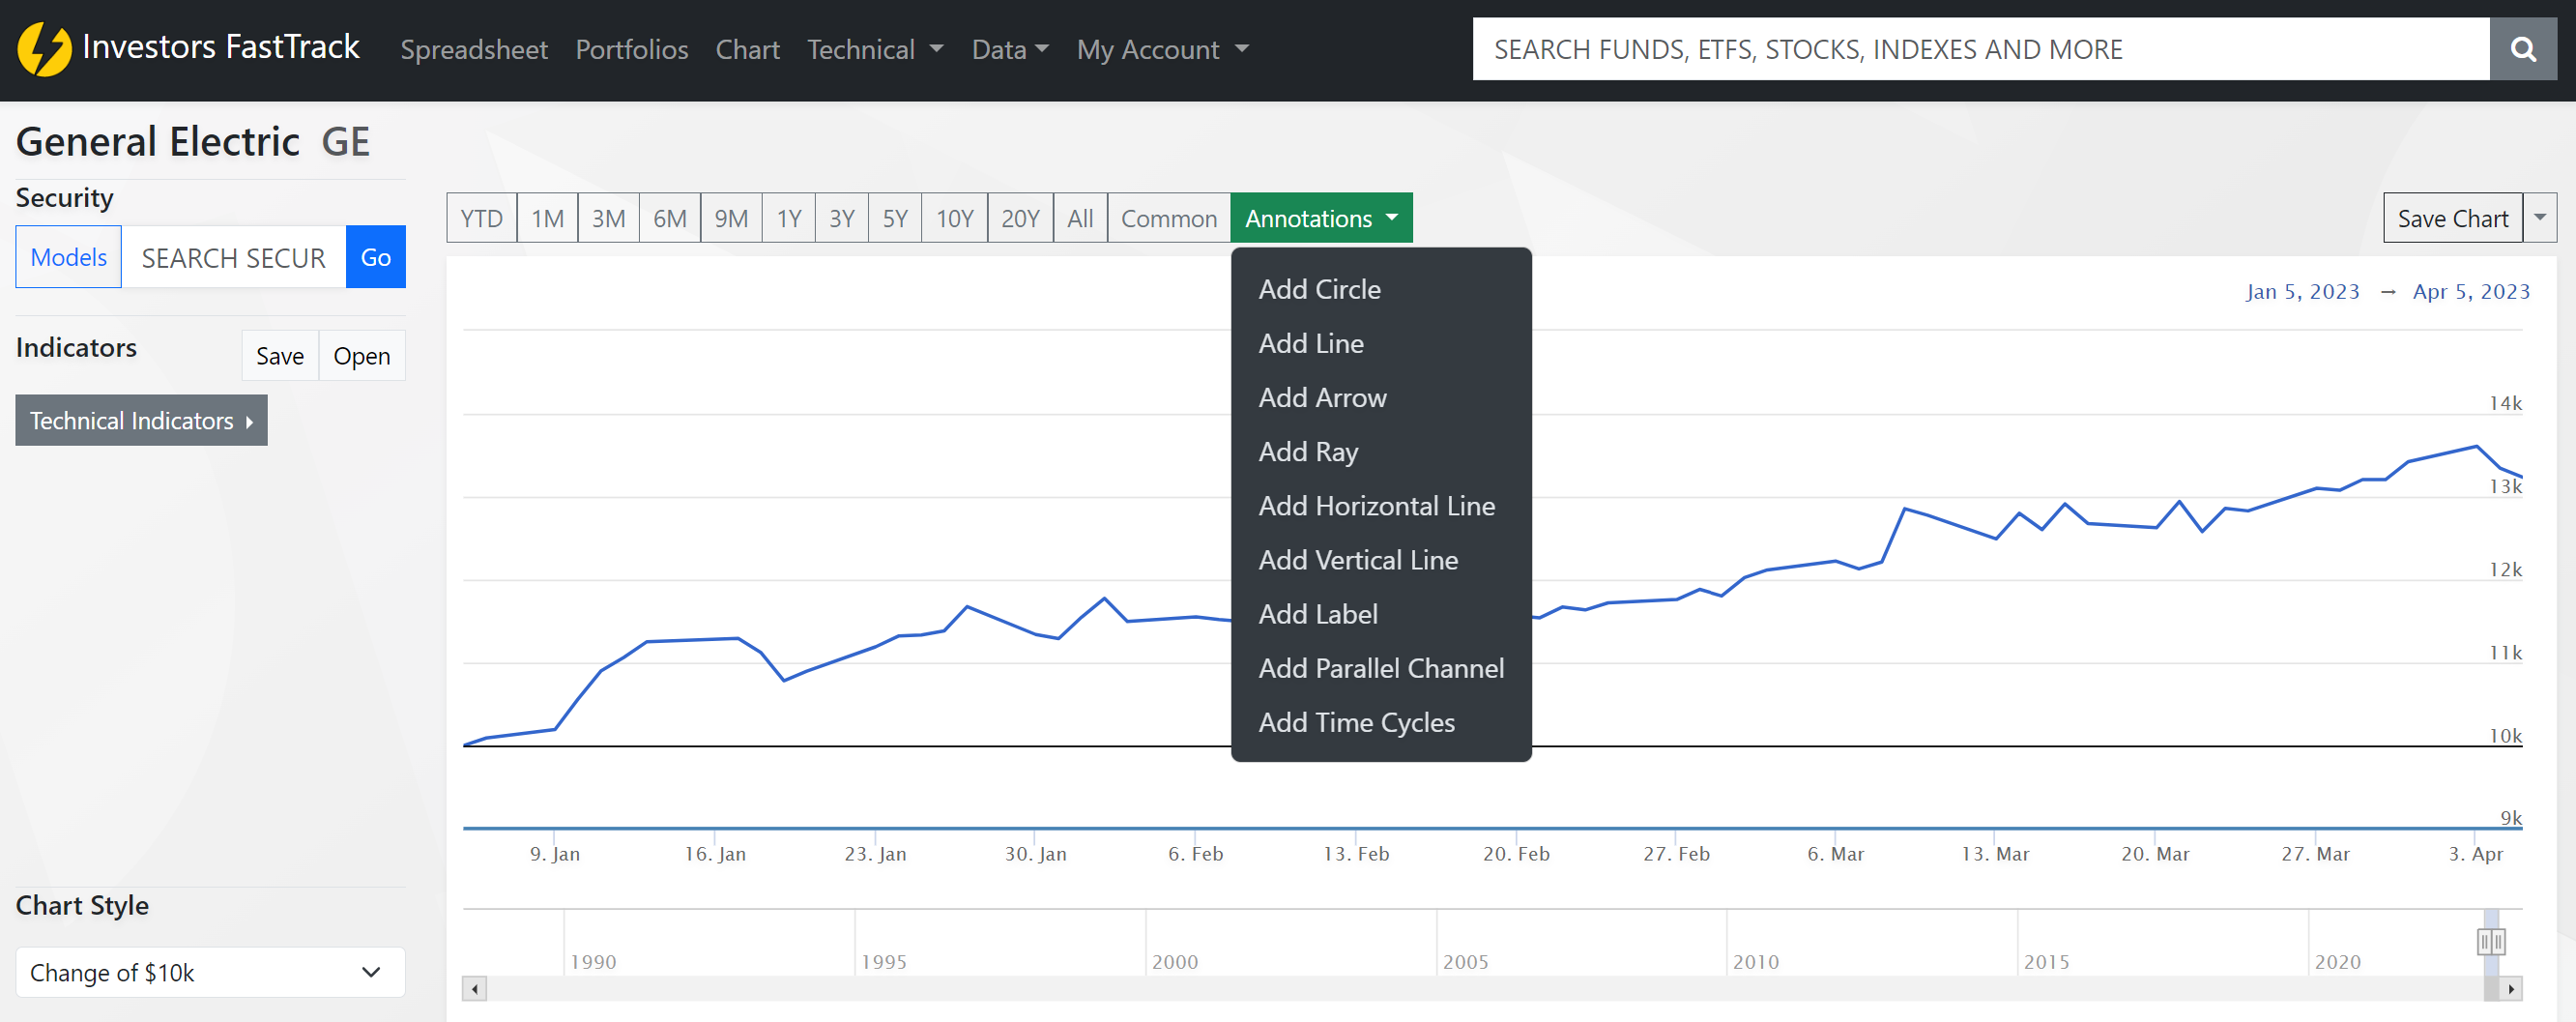
Task: Set chart range to 3Y
Action: [842, 218]
